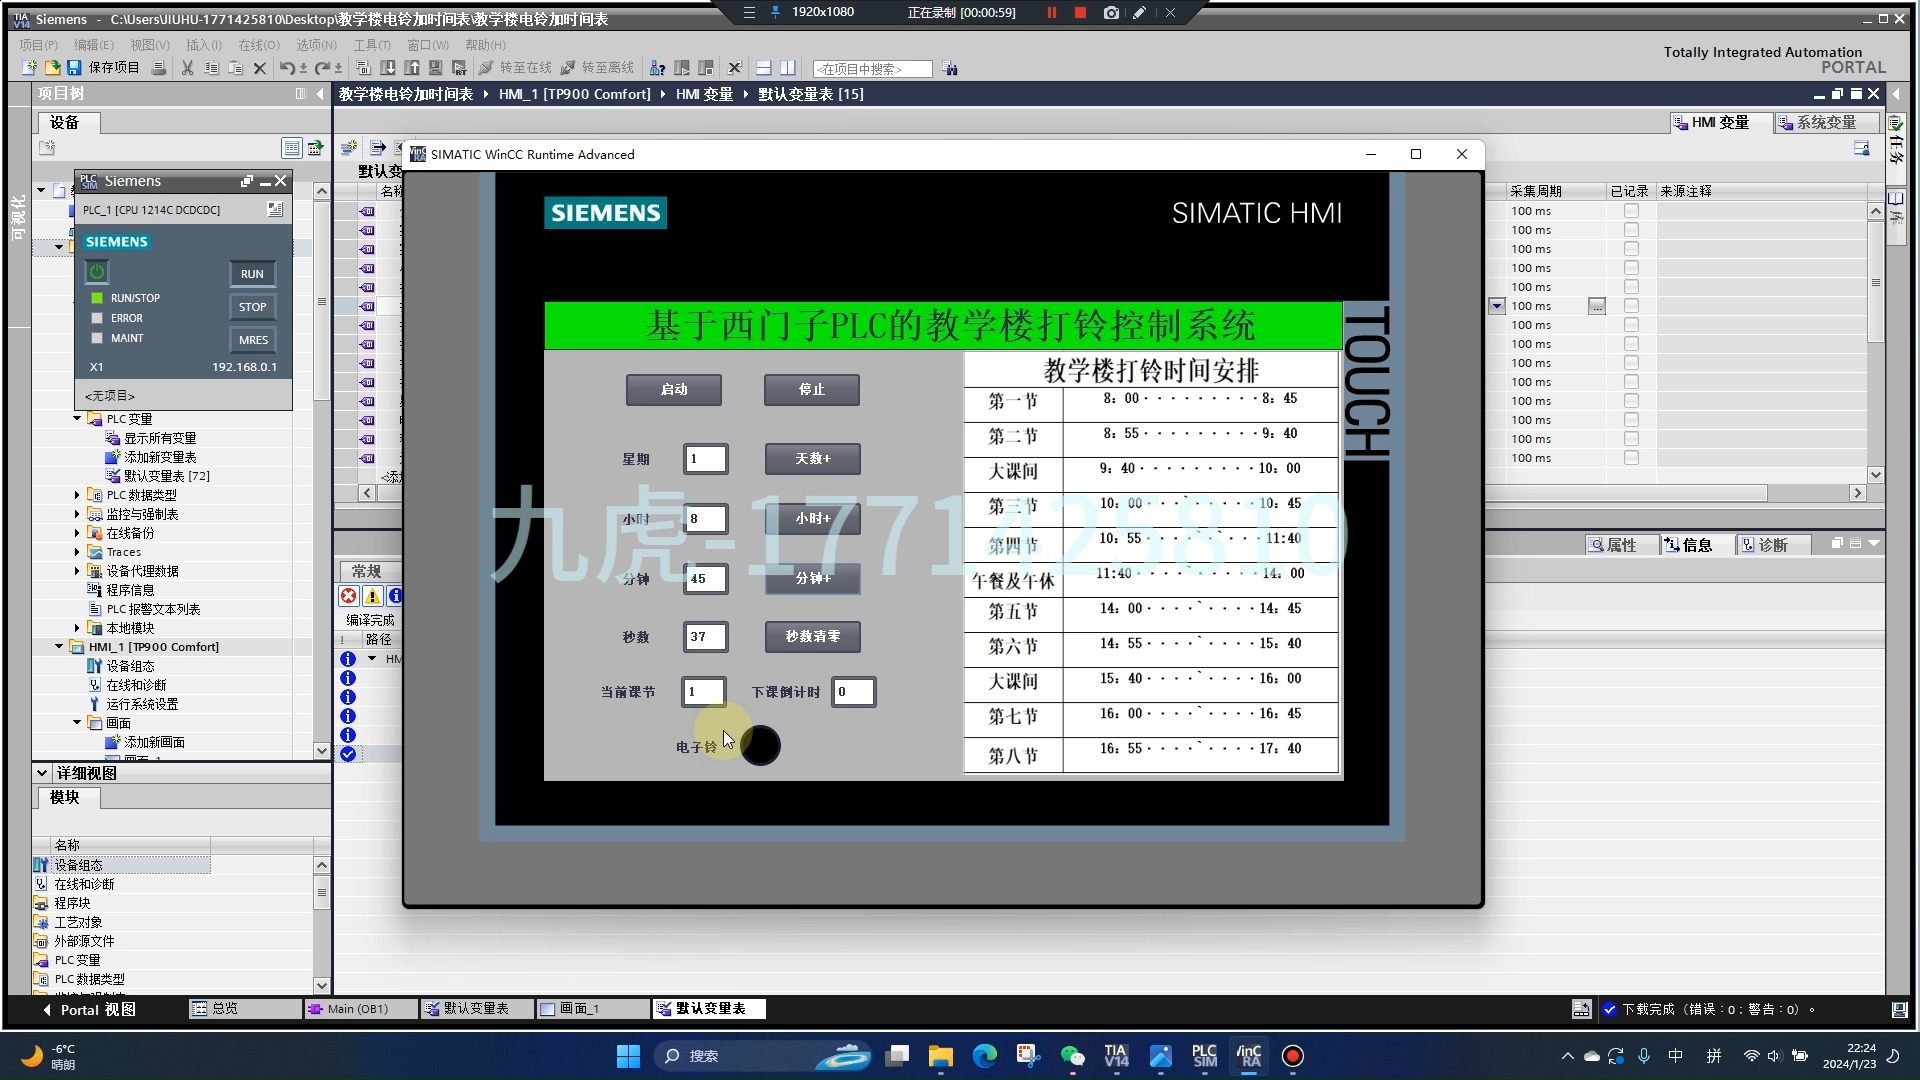Click the delete X icon in the toolbar
This screenshot has width=1920, height=1080.
pyautogui.click(x=260, y=68)
